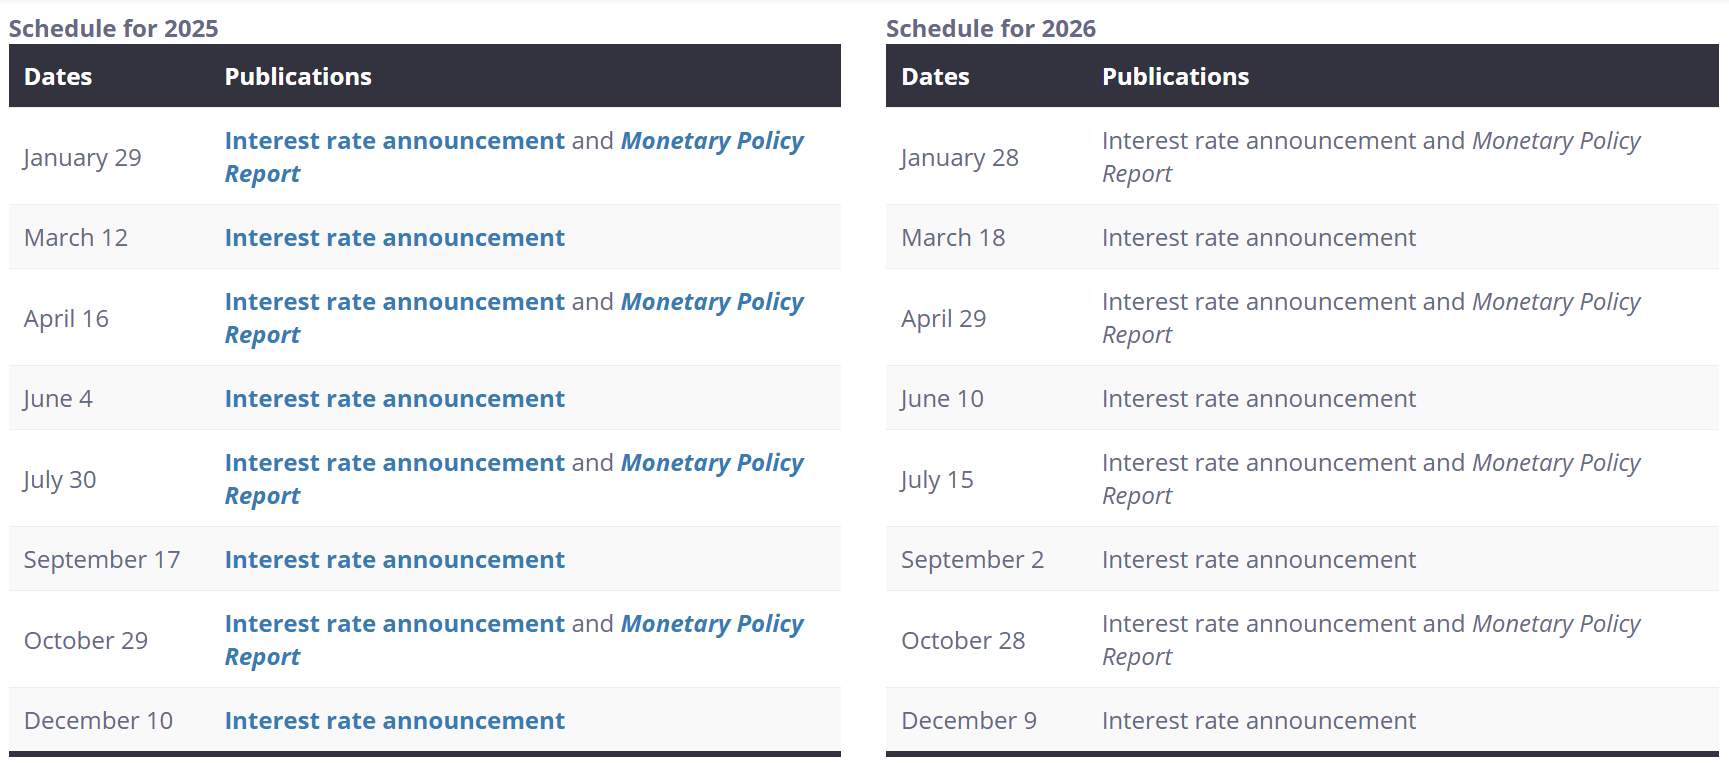
Task: Open the September 17 Interest rate announcement link
Action: (x=394, y=560)
